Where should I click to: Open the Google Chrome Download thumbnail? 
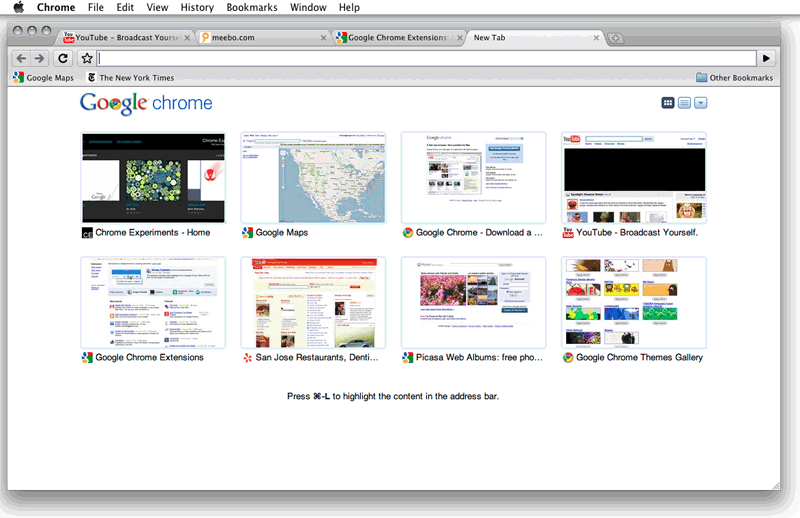(x=473, y=178)
